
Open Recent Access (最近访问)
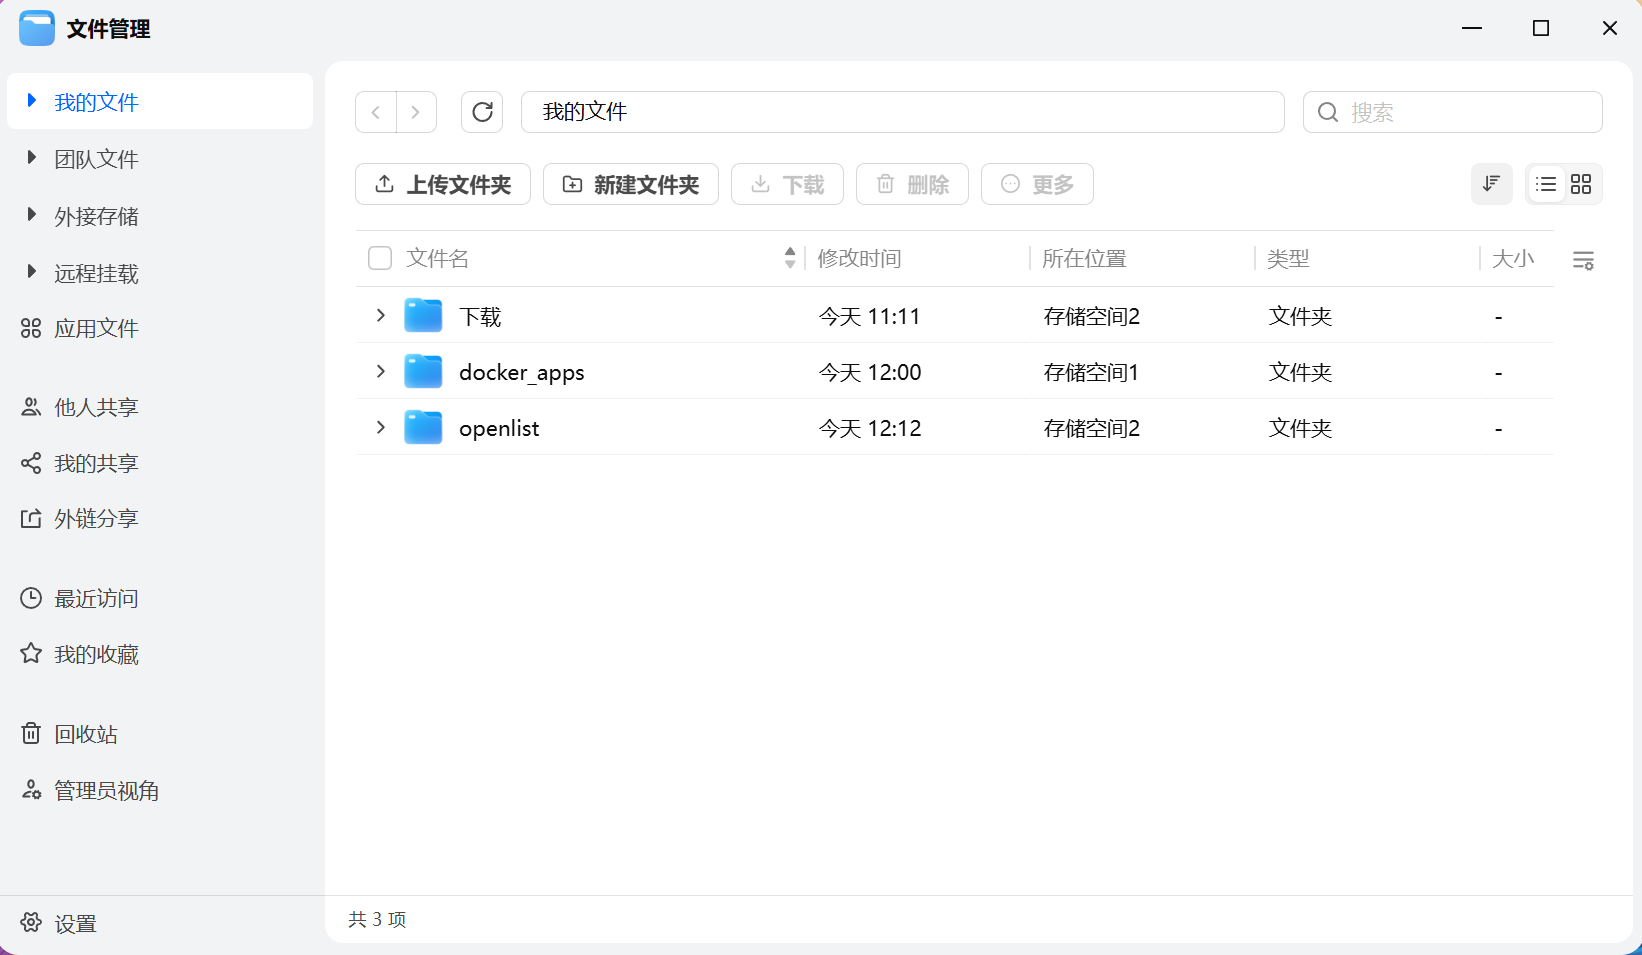[96, 598]
